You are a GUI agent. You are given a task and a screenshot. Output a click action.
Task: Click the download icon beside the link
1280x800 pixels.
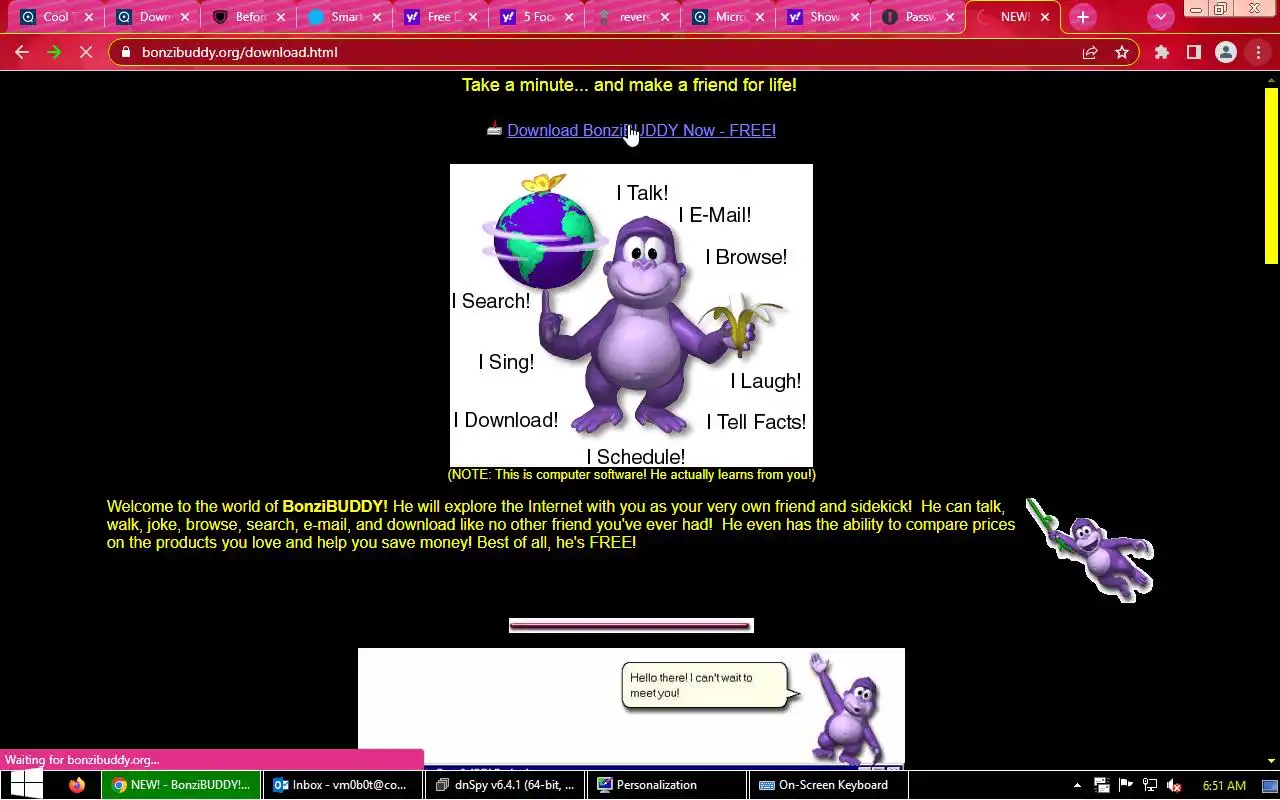point(494,129)
